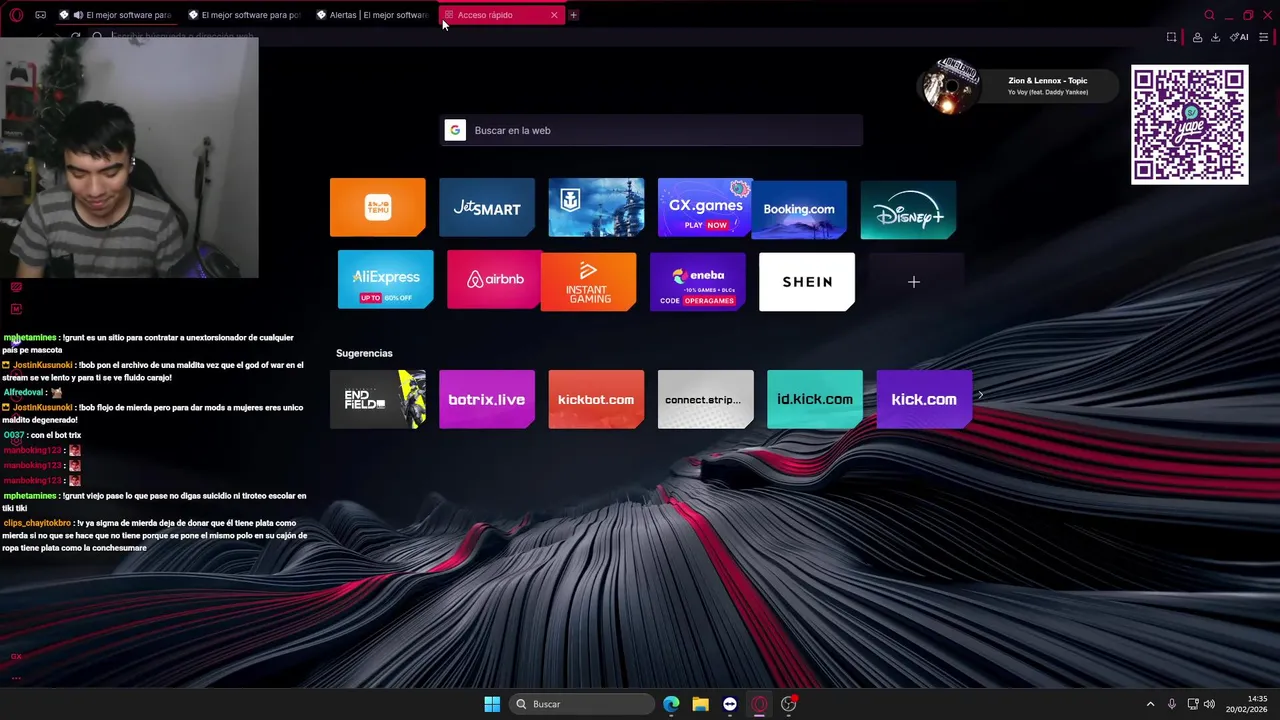Open Opera GX from the taskbar
This screenshot has width=1280, height=720.
tap(759, 704)
